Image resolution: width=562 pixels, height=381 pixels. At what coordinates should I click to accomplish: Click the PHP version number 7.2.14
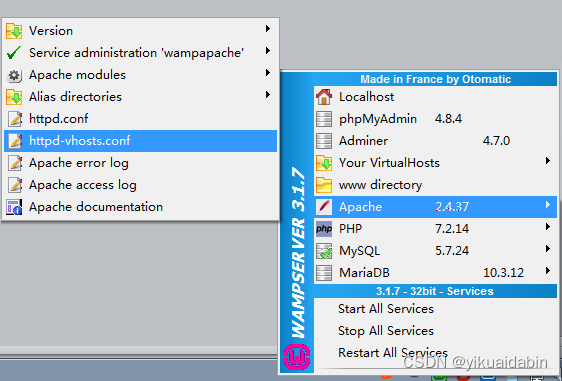(x=452, y=229)
